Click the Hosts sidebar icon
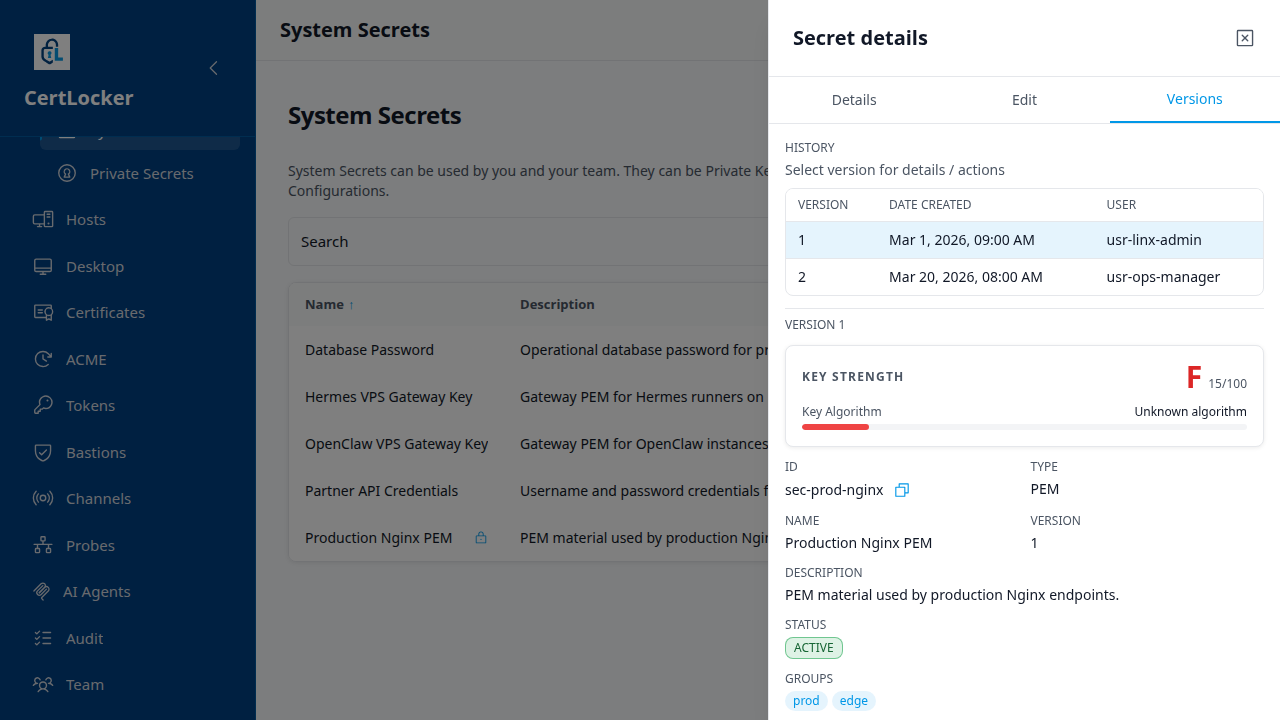 pyautogui.click(x=42, y=220)
